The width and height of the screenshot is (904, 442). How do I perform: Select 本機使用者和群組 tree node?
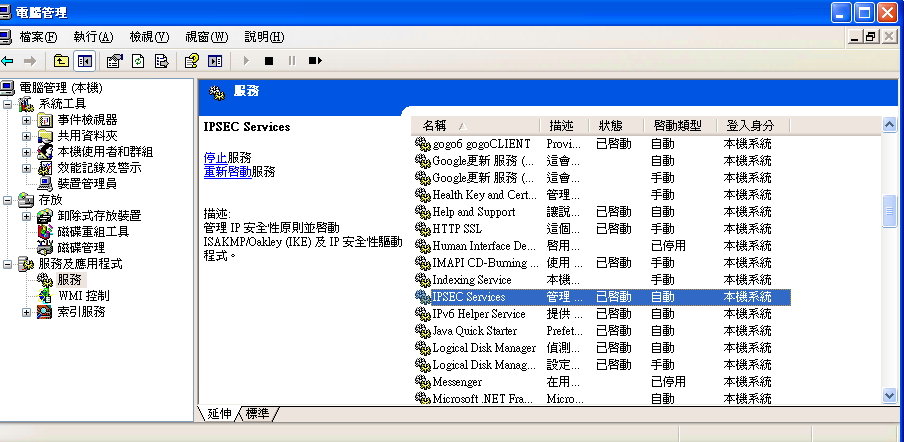pyautogui.click(x=105, y=152)
